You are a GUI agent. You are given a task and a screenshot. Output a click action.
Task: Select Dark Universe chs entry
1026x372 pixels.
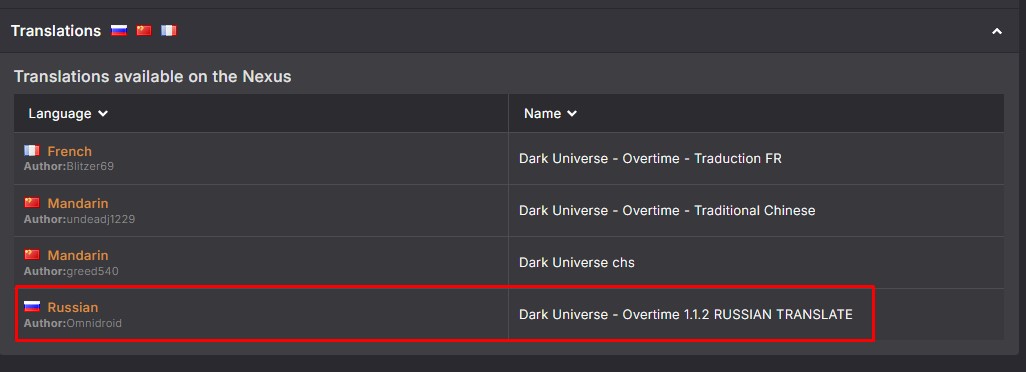click(576, 262)
